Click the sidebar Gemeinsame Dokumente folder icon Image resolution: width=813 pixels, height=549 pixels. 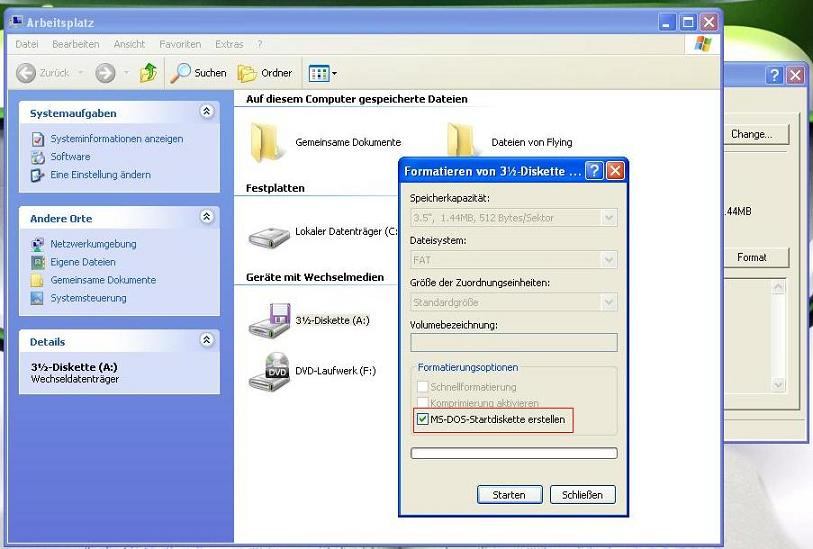[37, 280]
